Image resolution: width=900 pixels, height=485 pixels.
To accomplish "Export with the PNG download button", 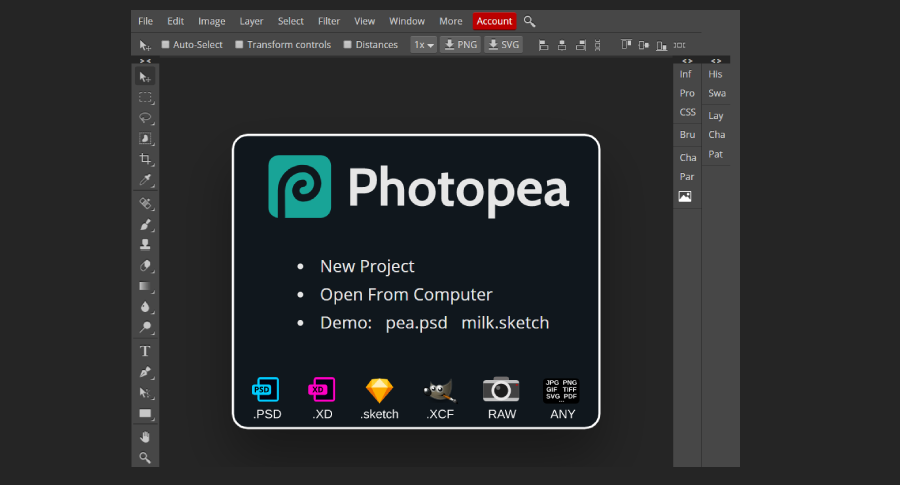I will click(460, 45).
